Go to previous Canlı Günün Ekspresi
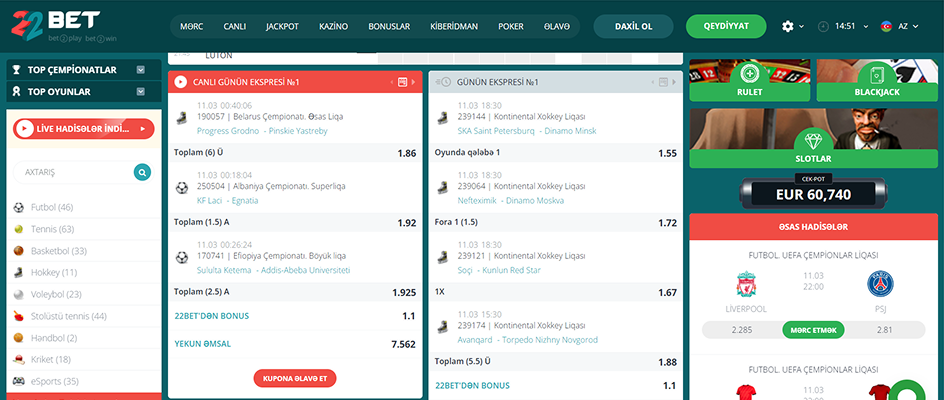 [392, 82]
